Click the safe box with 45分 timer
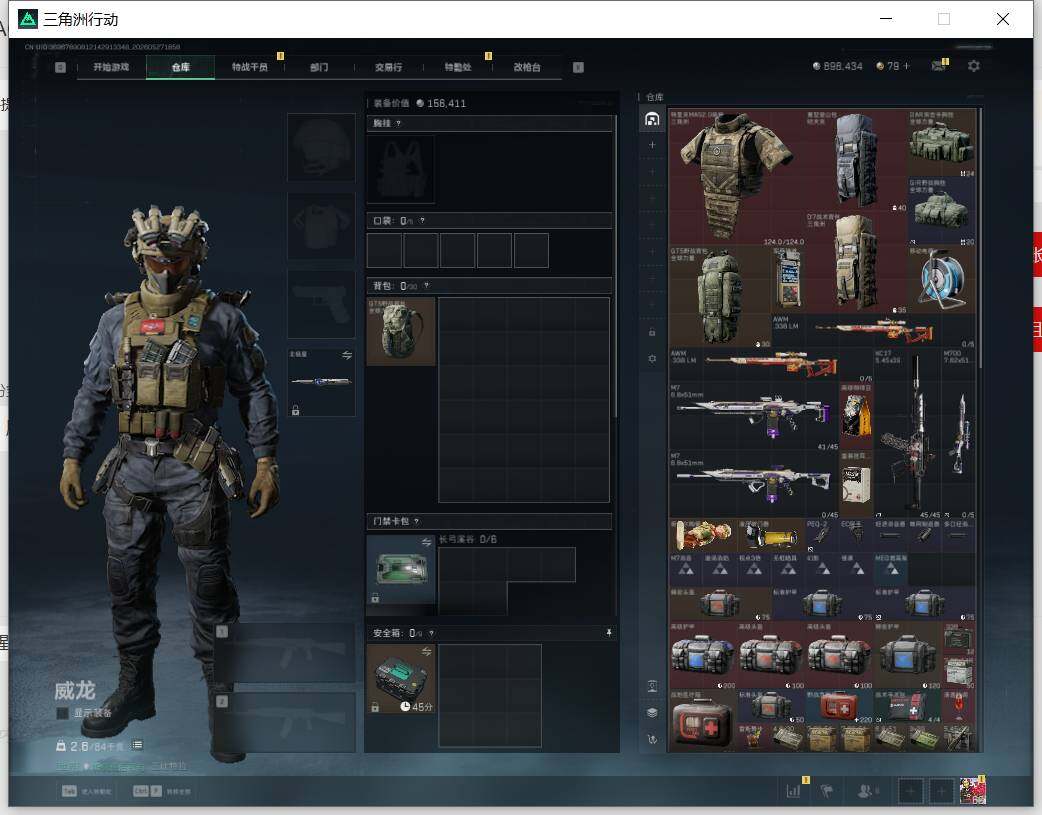 (401, 679)
